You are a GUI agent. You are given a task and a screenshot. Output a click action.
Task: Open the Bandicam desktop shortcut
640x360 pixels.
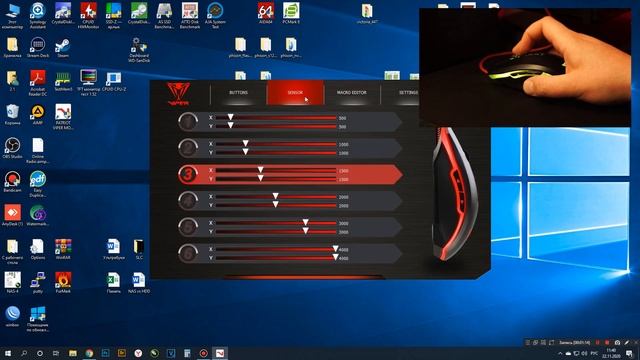point(12,182)
